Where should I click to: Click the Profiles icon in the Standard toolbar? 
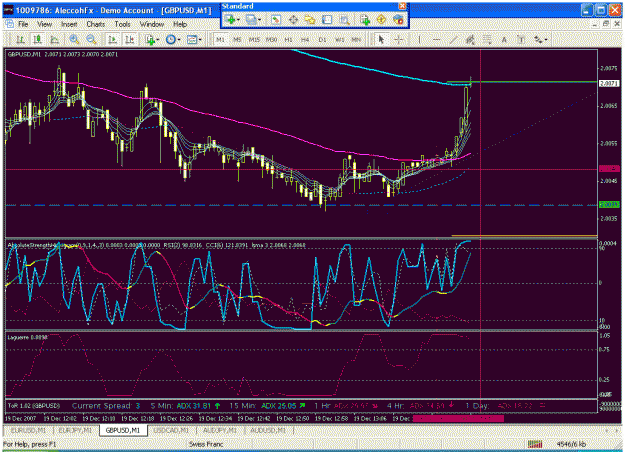click(251, 19)
